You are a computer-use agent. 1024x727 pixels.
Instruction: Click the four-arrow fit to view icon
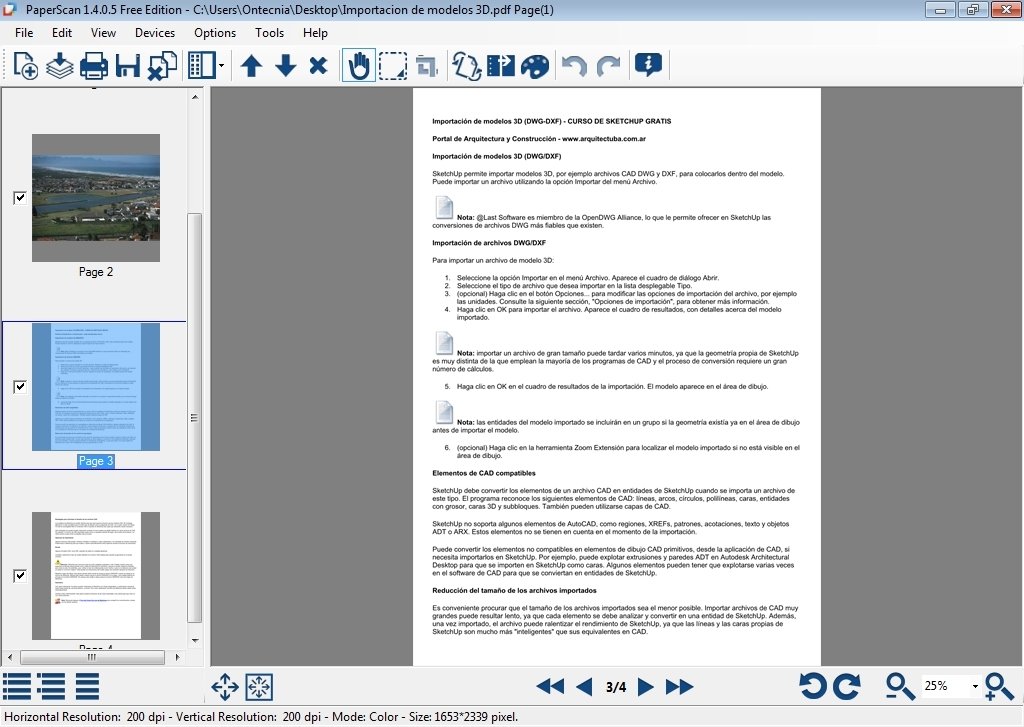pyautogui.click(x=225, y=687)
